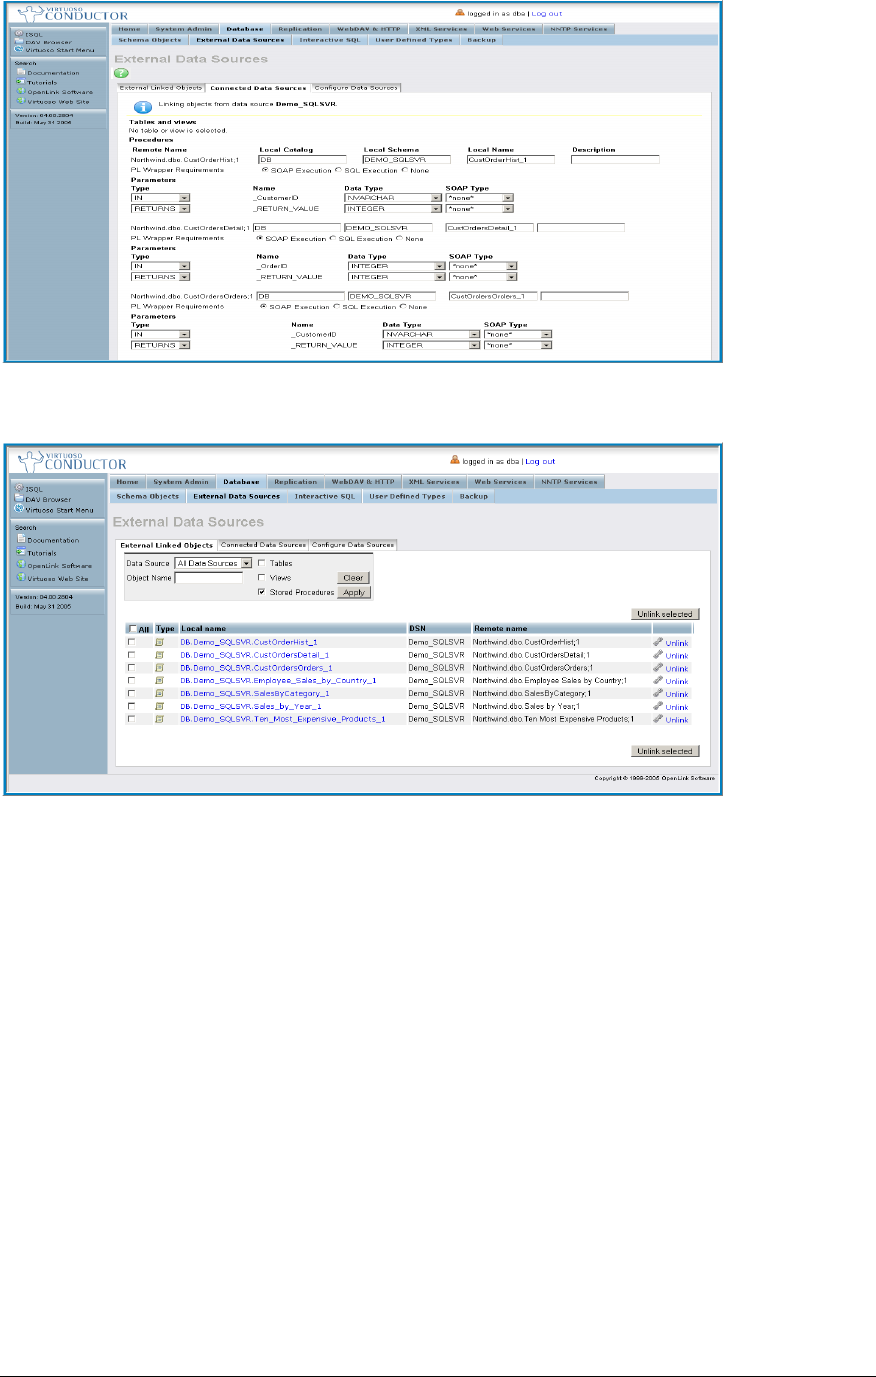Open the Backup submenu tab above the linked objects list

click(x=474, y=496)
